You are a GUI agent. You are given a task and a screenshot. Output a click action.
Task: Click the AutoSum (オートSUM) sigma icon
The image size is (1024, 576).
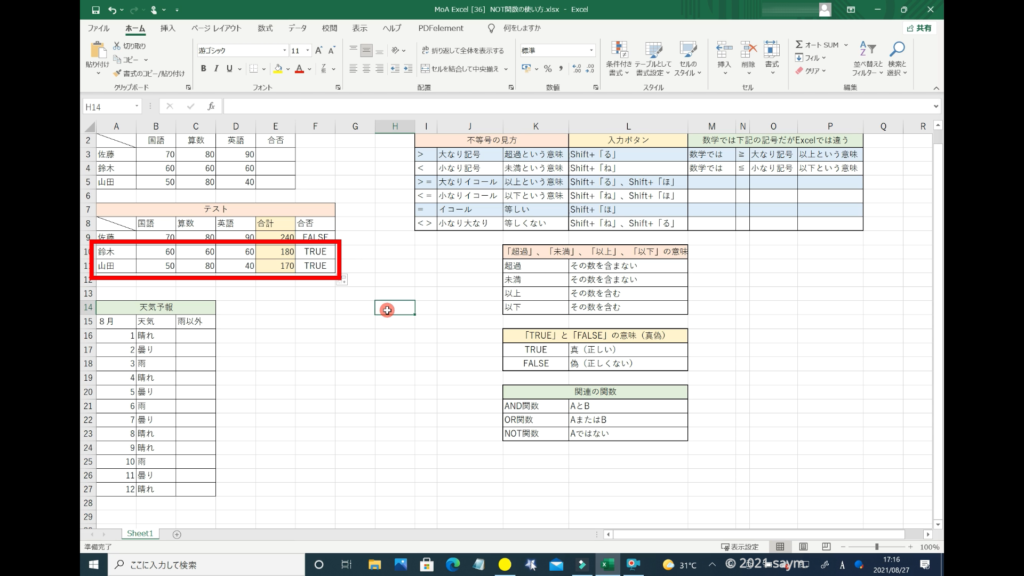pos(800,45)
